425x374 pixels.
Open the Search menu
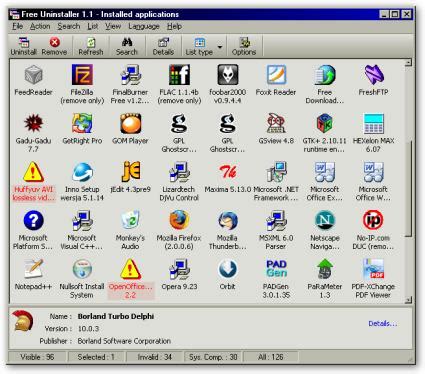click(x=68, y=26)
